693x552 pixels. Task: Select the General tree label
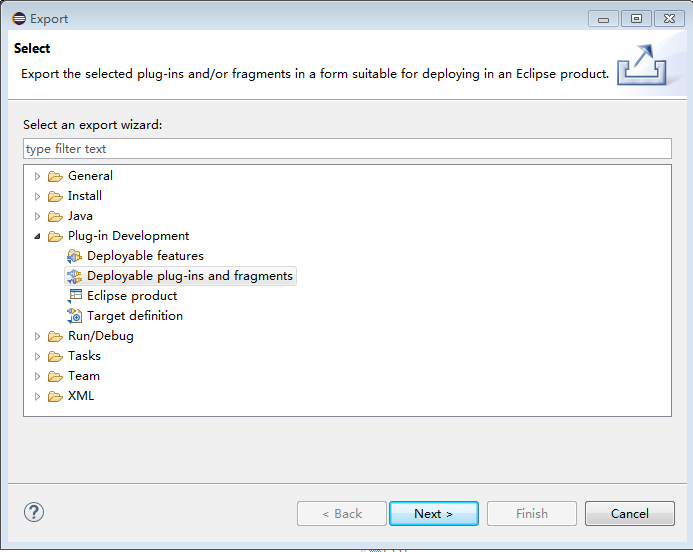coord(90,176)
